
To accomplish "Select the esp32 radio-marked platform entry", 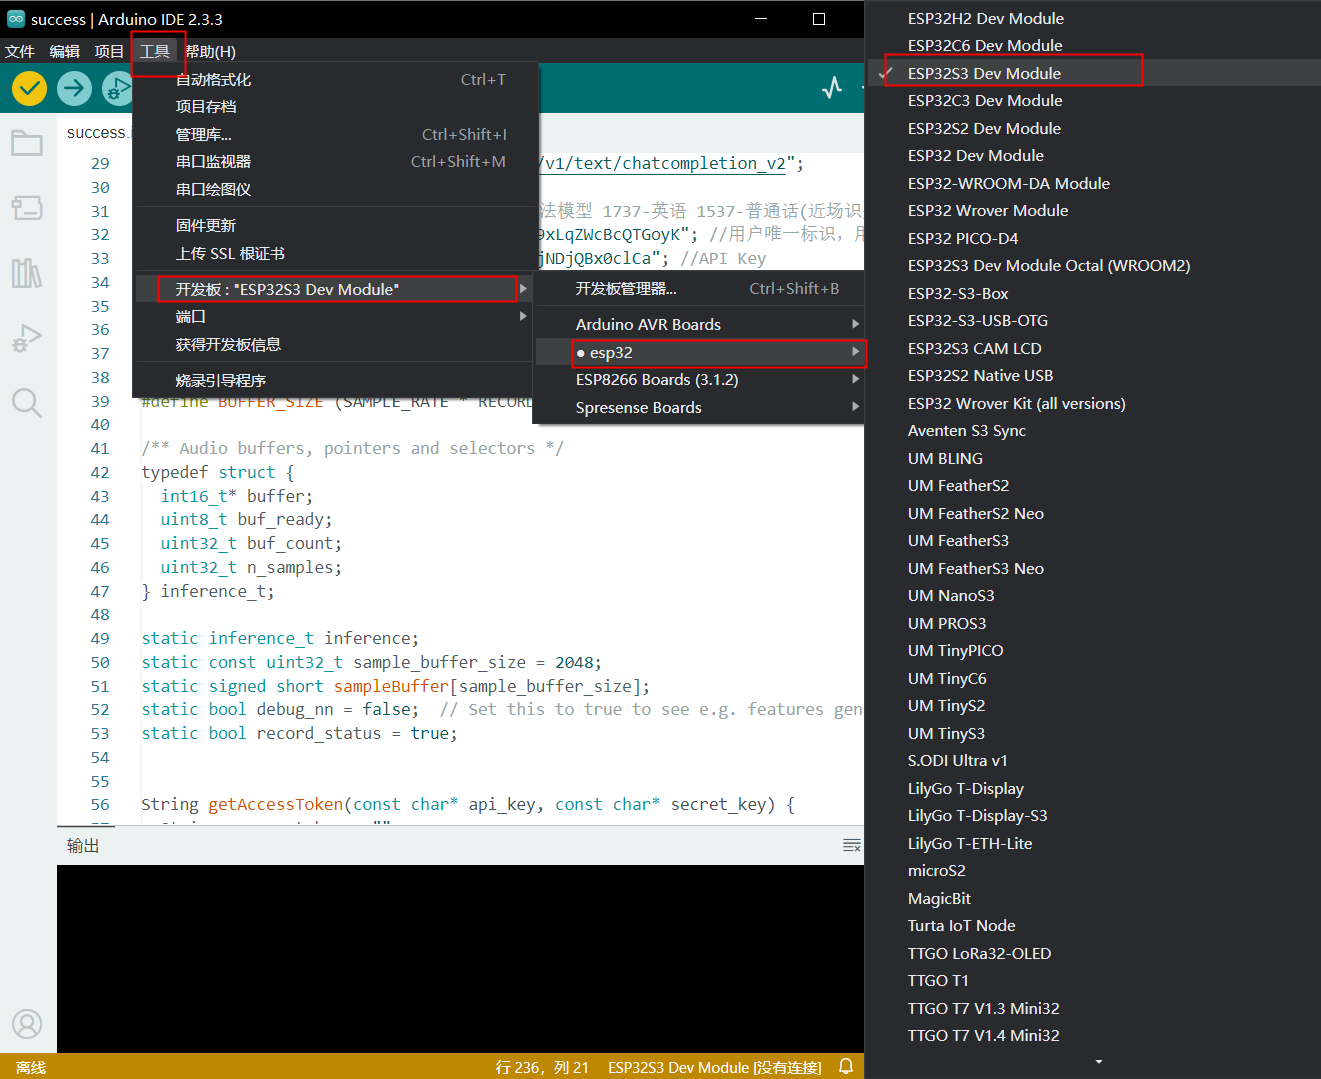I will pos(700,352).
